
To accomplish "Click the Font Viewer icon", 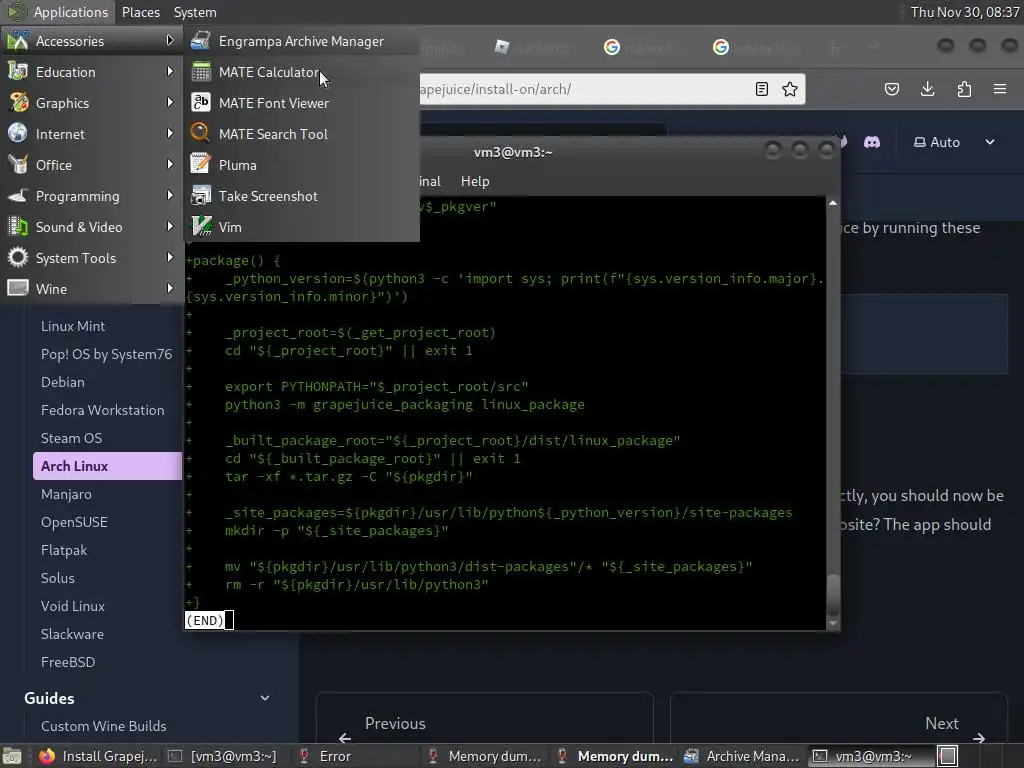I will pos(200,103).
